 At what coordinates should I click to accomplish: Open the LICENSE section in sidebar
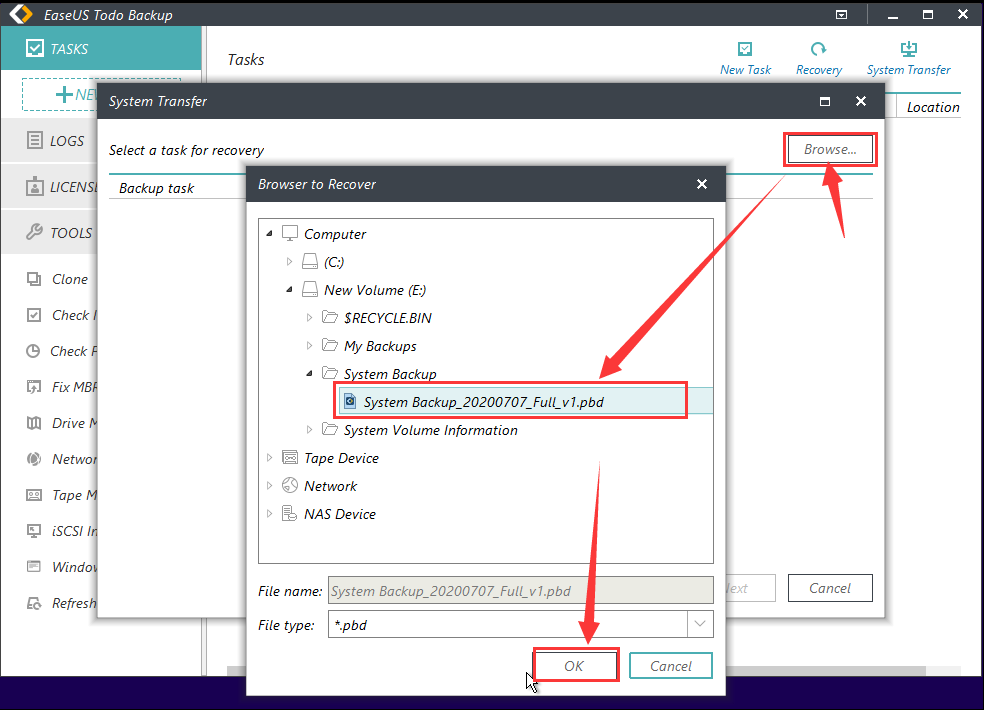point(50,187)
